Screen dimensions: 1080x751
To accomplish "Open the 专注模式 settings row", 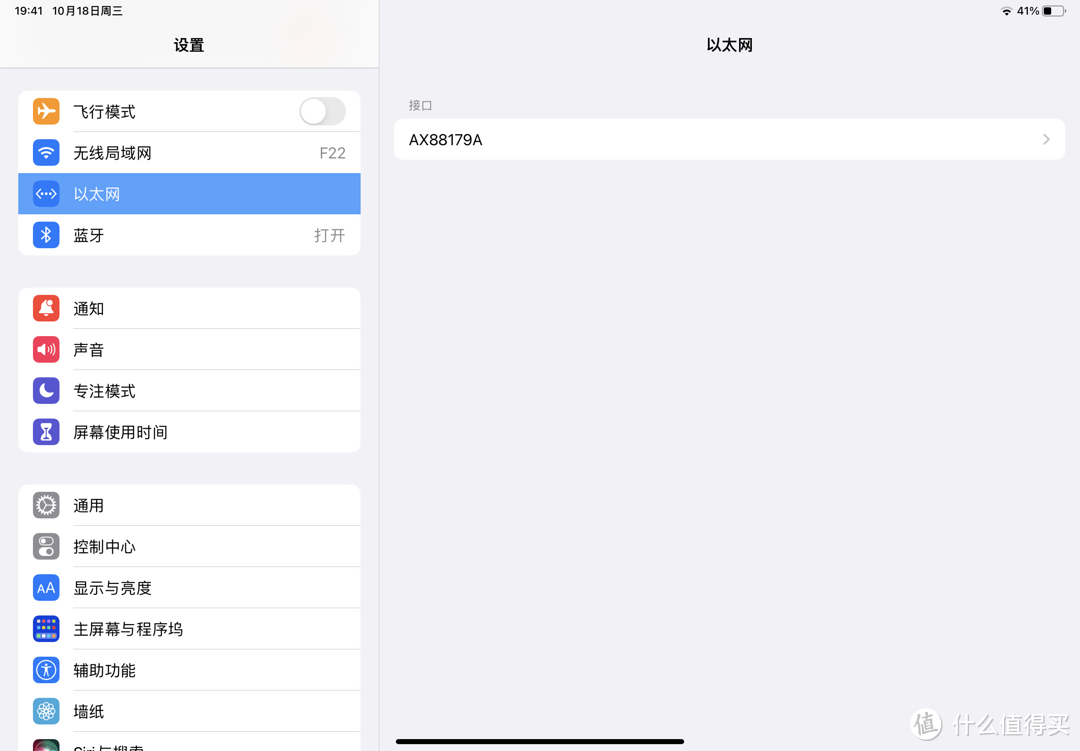I will tap(189, 391).
